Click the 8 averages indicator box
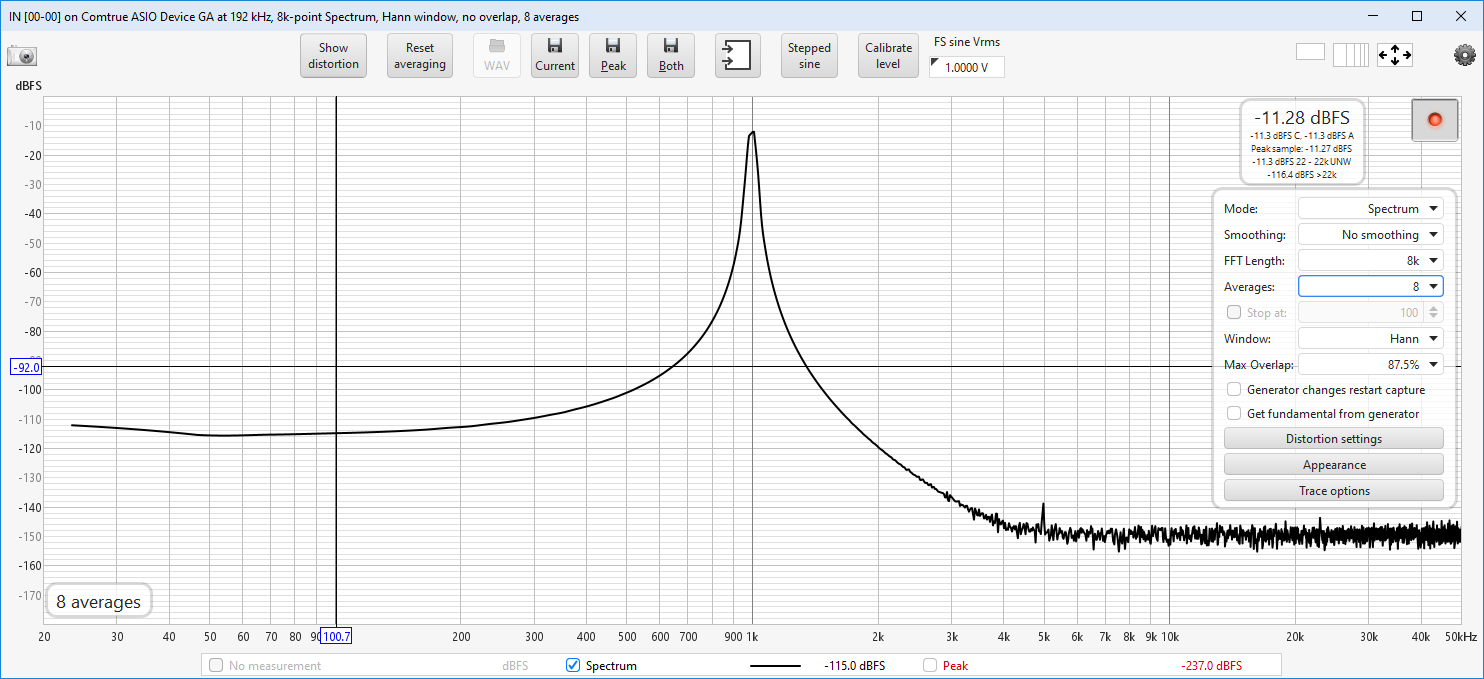1484x679 pixels. pyautogui.click(x=99, y=602)
